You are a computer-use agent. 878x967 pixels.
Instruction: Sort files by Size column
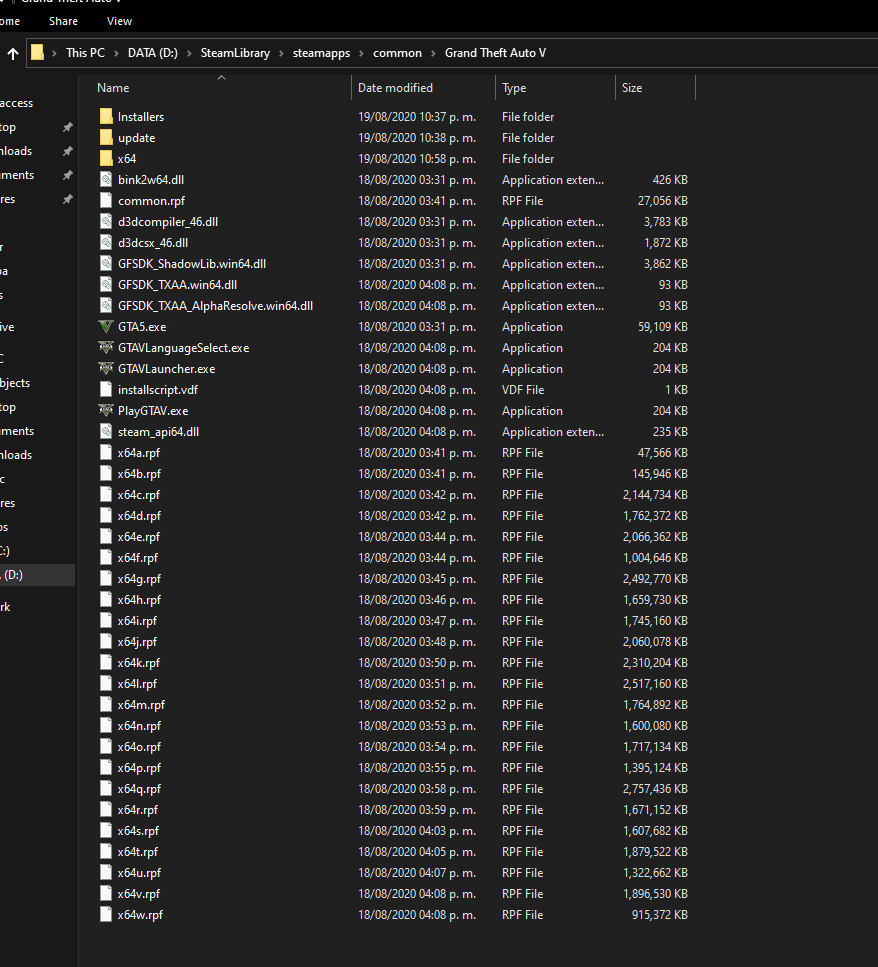(x=632, y=88)
